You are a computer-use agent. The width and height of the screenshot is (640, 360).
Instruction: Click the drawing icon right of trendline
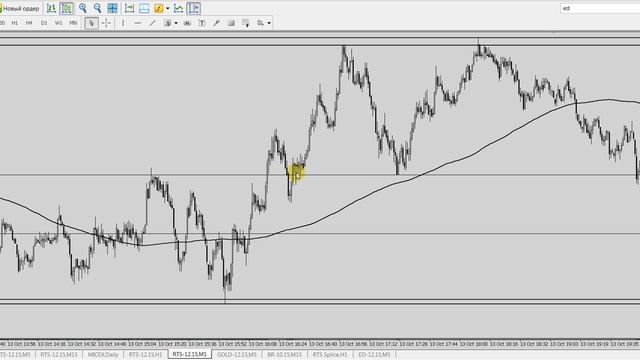point(167,23)
